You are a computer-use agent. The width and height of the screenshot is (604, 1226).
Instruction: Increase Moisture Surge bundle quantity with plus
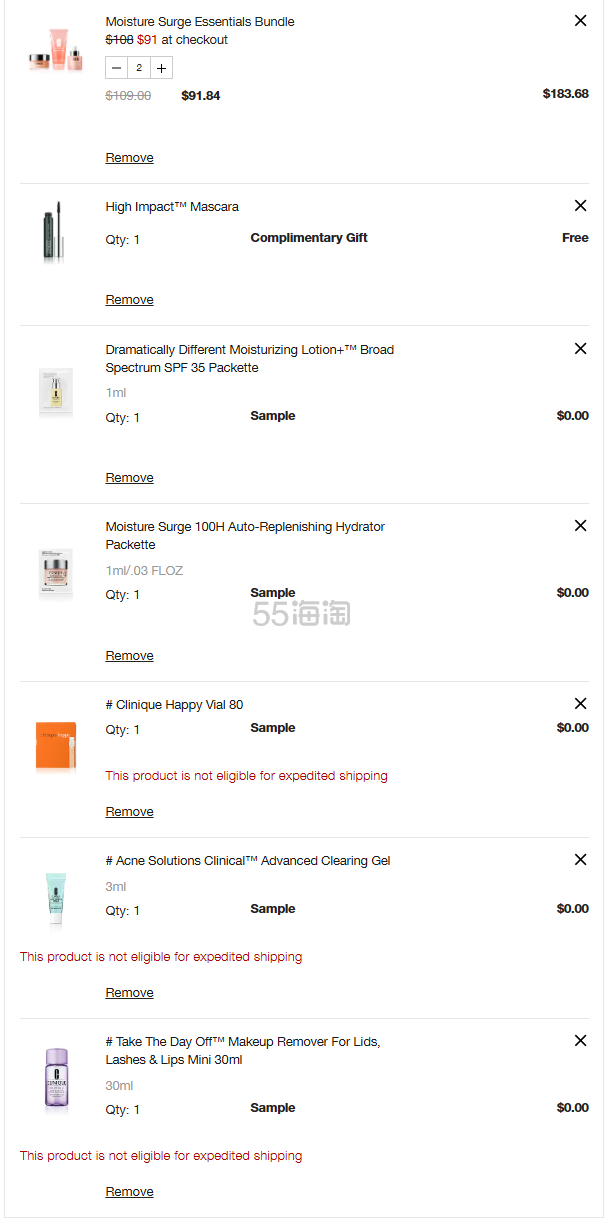161,68
